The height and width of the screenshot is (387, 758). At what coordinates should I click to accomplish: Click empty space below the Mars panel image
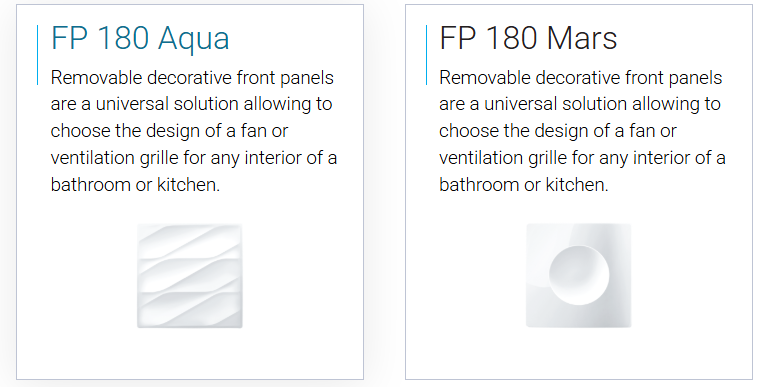click(579, 354)
